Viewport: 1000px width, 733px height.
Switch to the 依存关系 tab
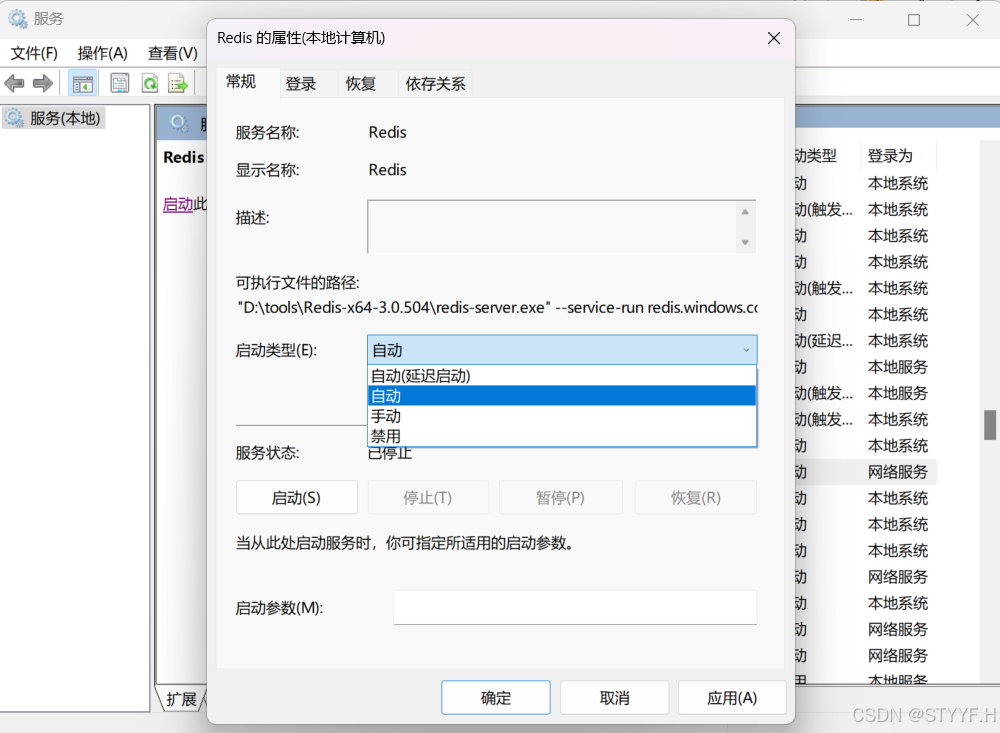(x=436, y=84)
